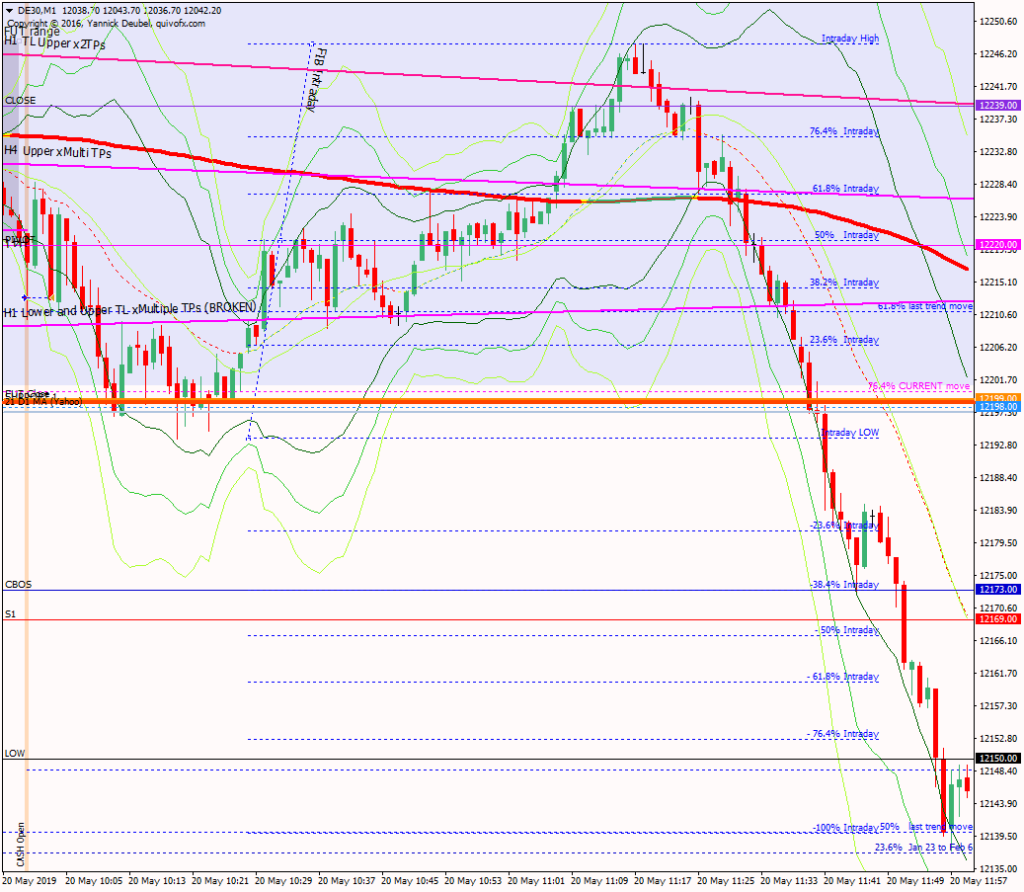Select the red 12169.00 S1 price tag

click(x=997, y=619)
